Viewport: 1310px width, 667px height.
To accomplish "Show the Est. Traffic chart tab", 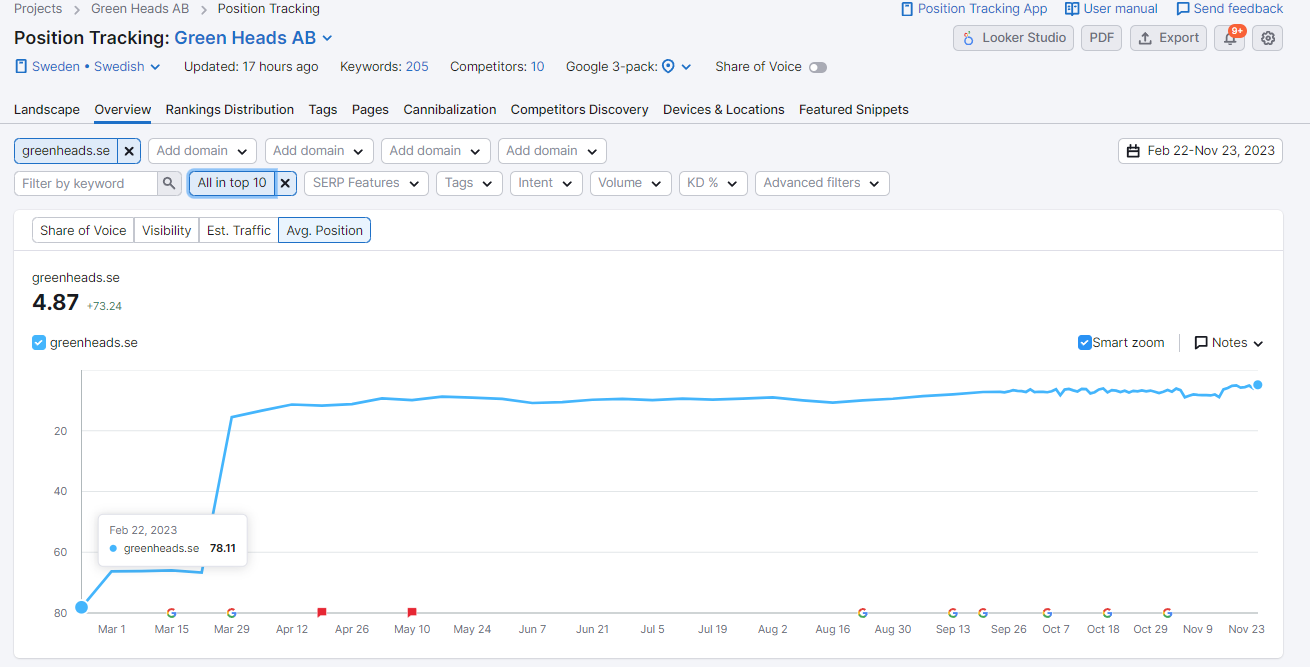I will point(239,231).
